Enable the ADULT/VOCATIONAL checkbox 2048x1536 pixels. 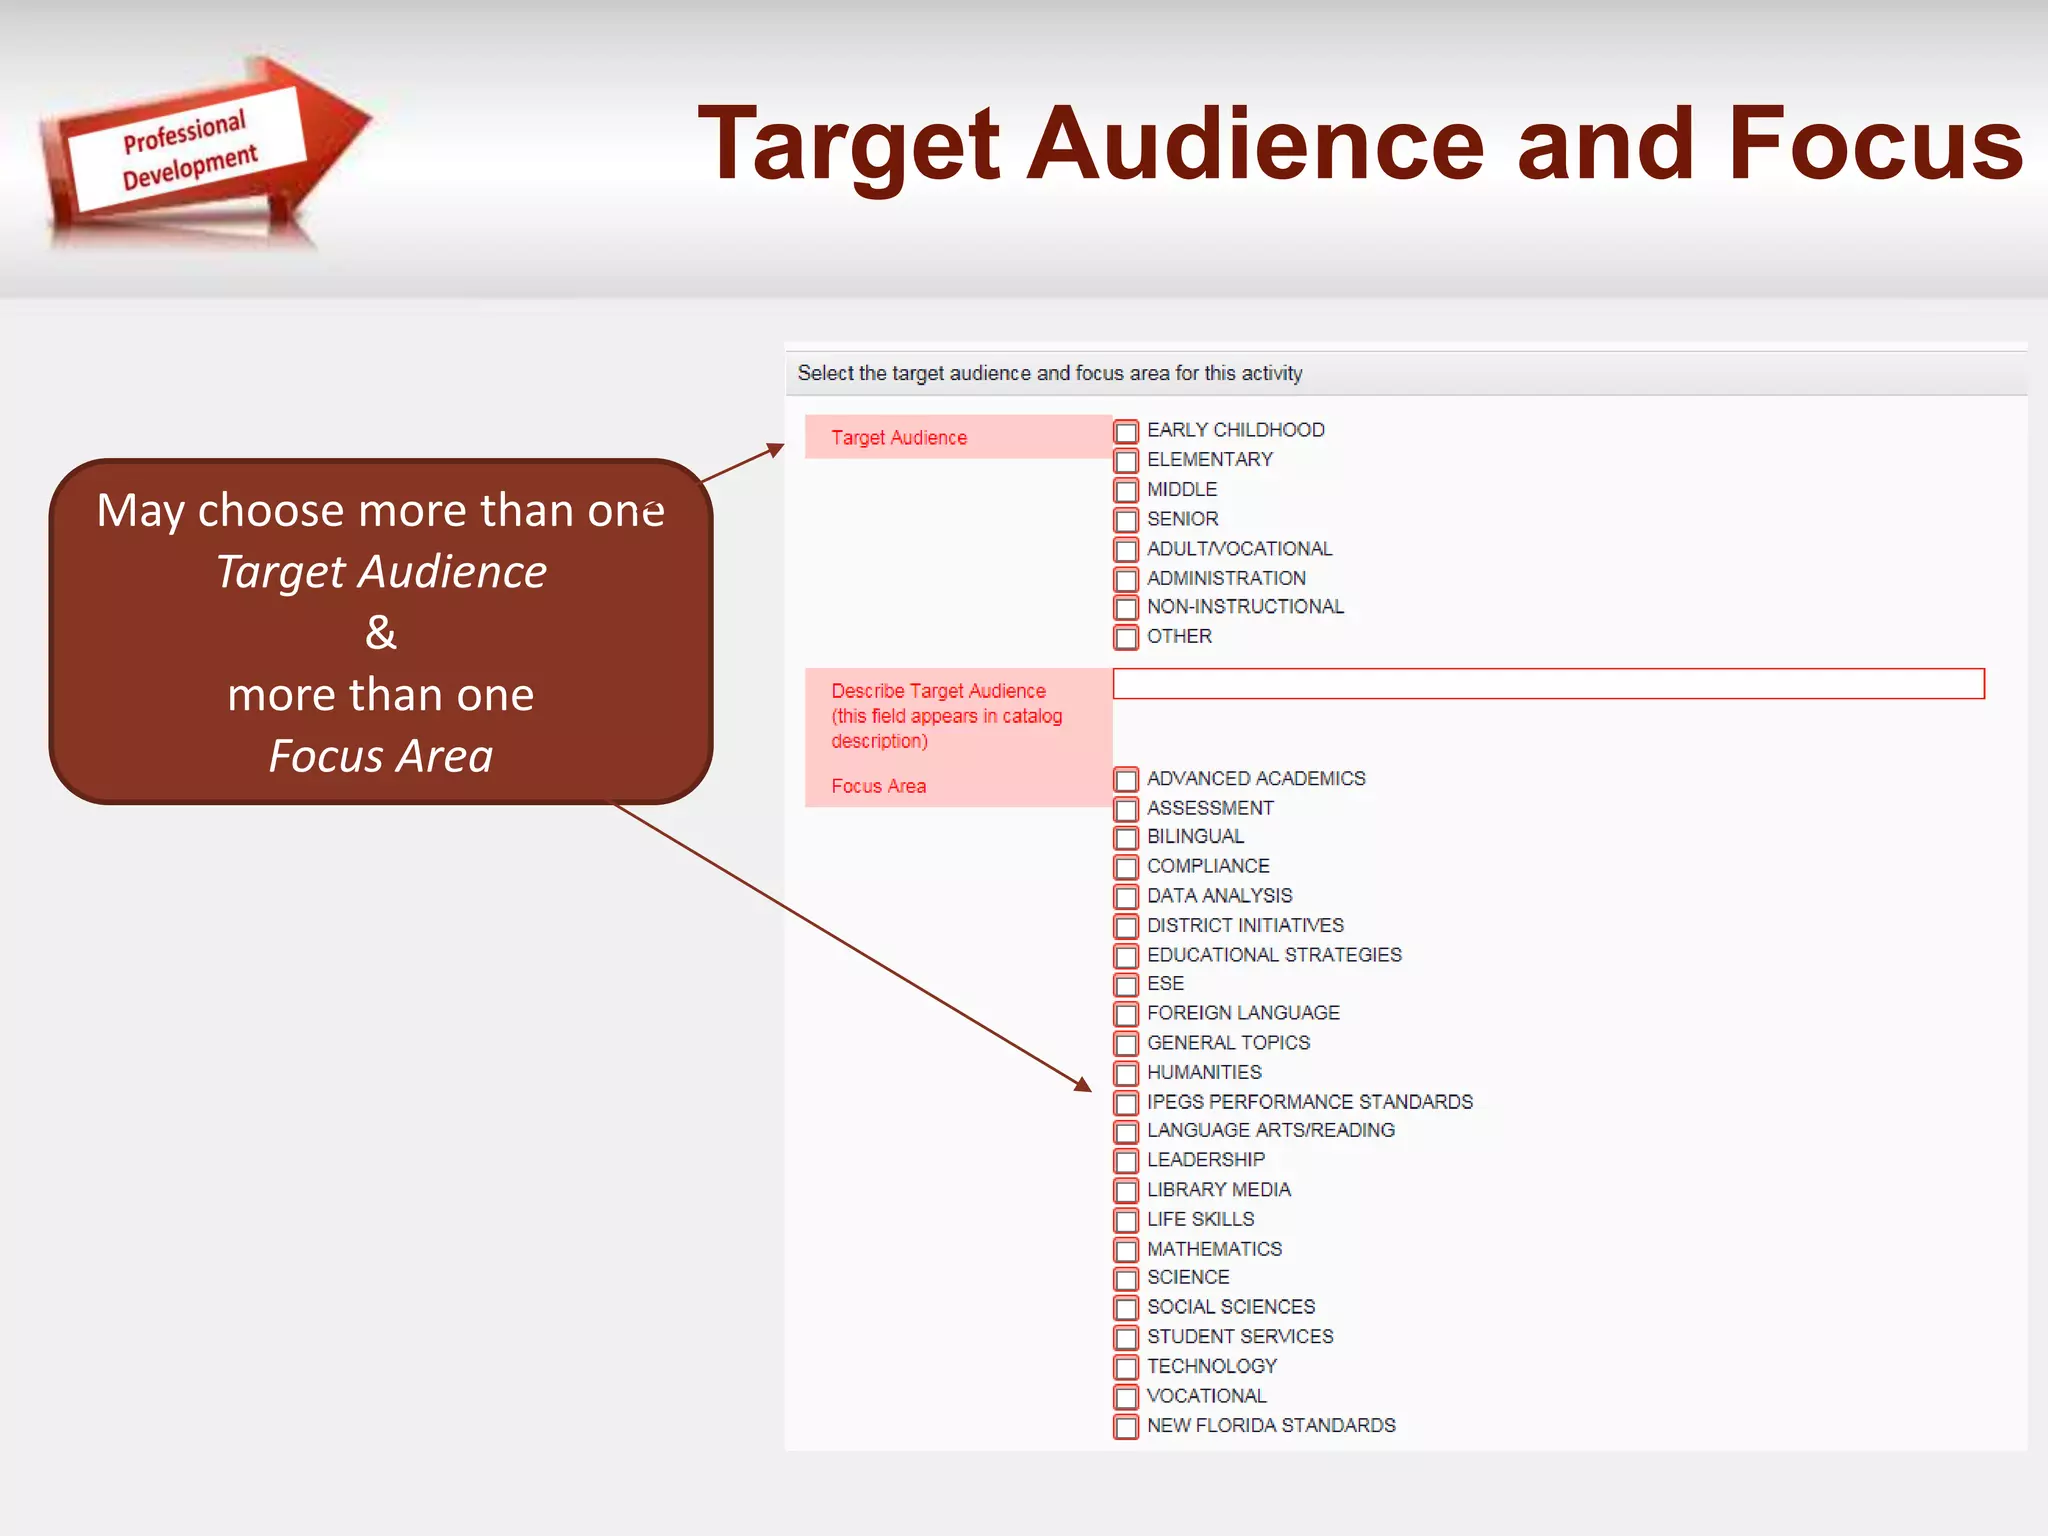click(x=1126, y=550)
